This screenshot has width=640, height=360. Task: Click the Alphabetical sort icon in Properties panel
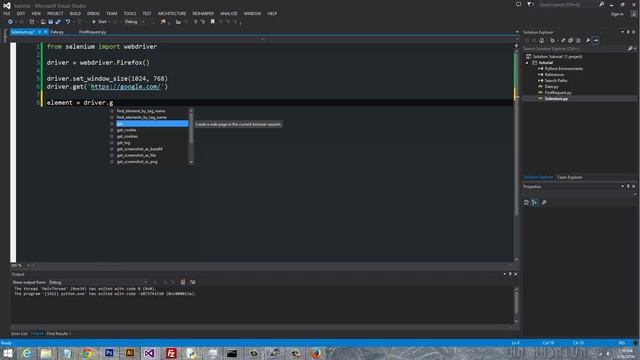[534, 202]
